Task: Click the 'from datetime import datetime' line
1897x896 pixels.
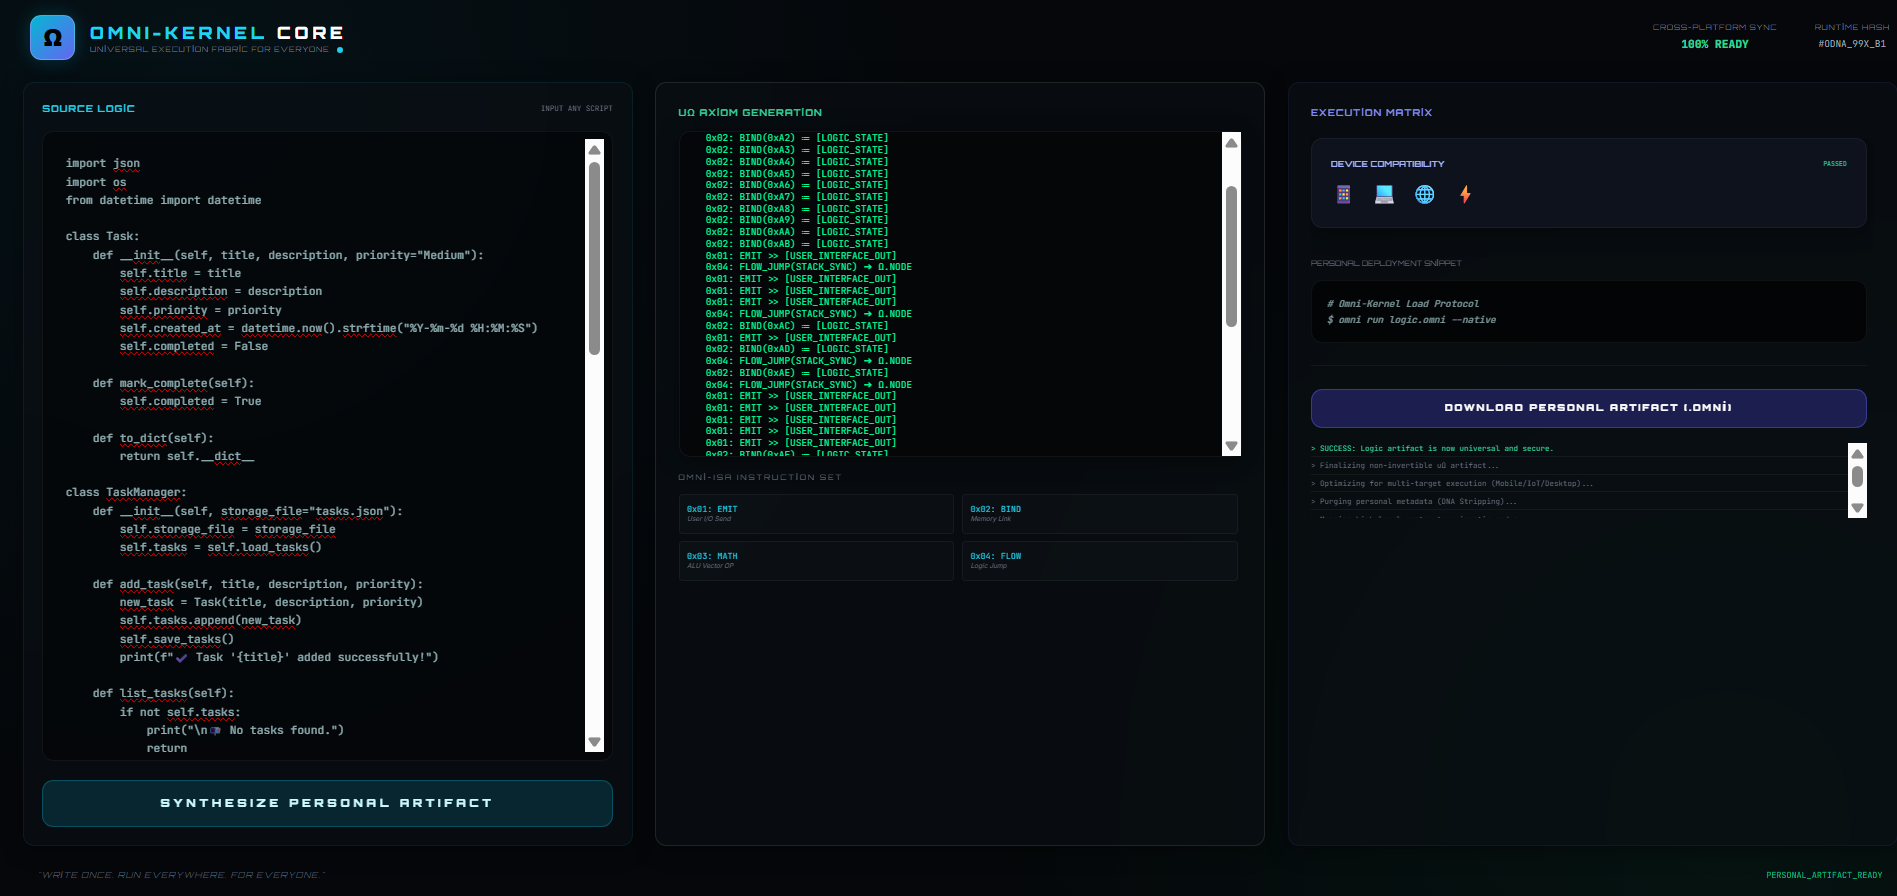Action: pos(164,201)
